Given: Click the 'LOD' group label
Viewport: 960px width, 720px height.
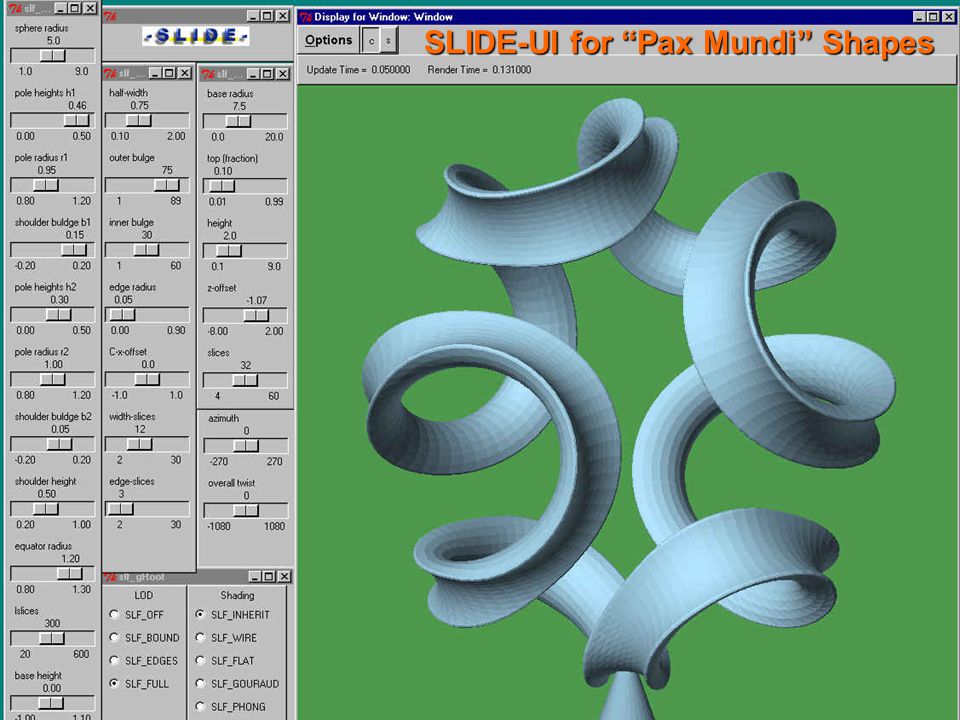Looking at the screenshot, I should [144, 595].
